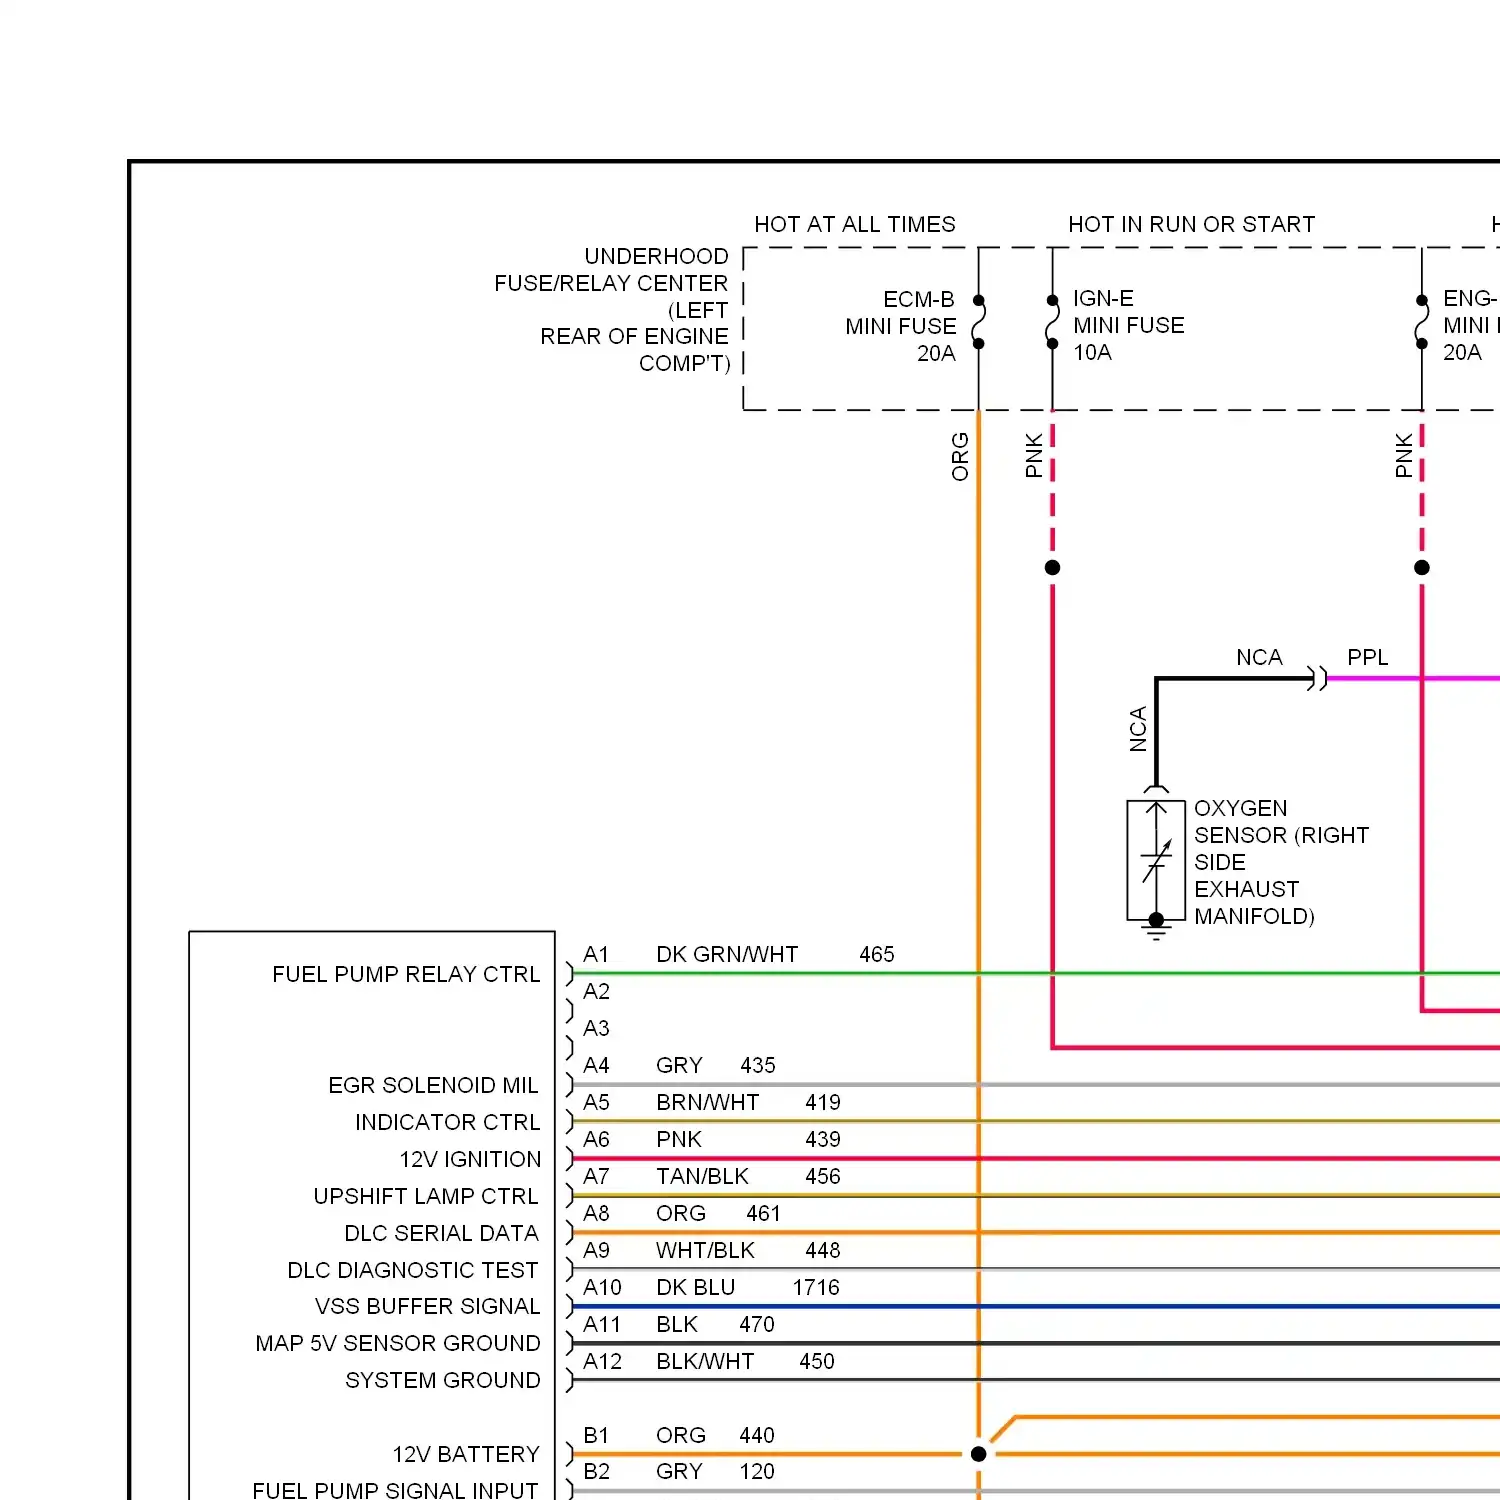Click the BRN/WHT 419 wire label
Image resolution: width=1500 pixels, height=1500 pixels.
748,1102
